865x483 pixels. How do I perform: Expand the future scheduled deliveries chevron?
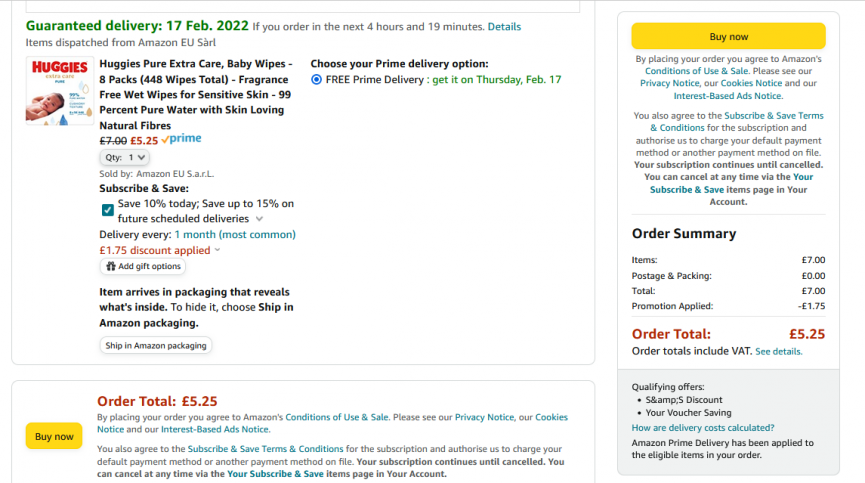259,219
